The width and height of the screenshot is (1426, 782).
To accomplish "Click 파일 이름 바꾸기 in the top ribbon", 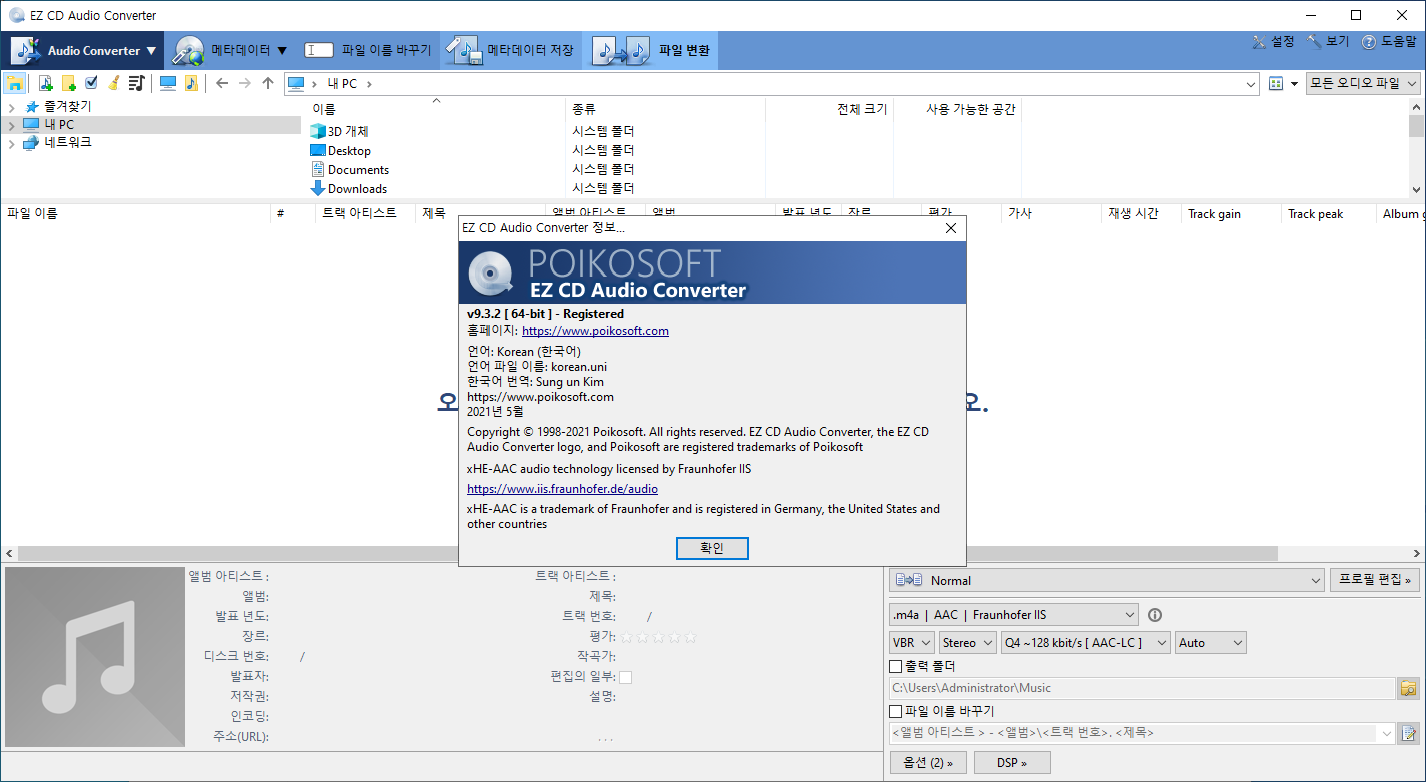I will 368,50.
